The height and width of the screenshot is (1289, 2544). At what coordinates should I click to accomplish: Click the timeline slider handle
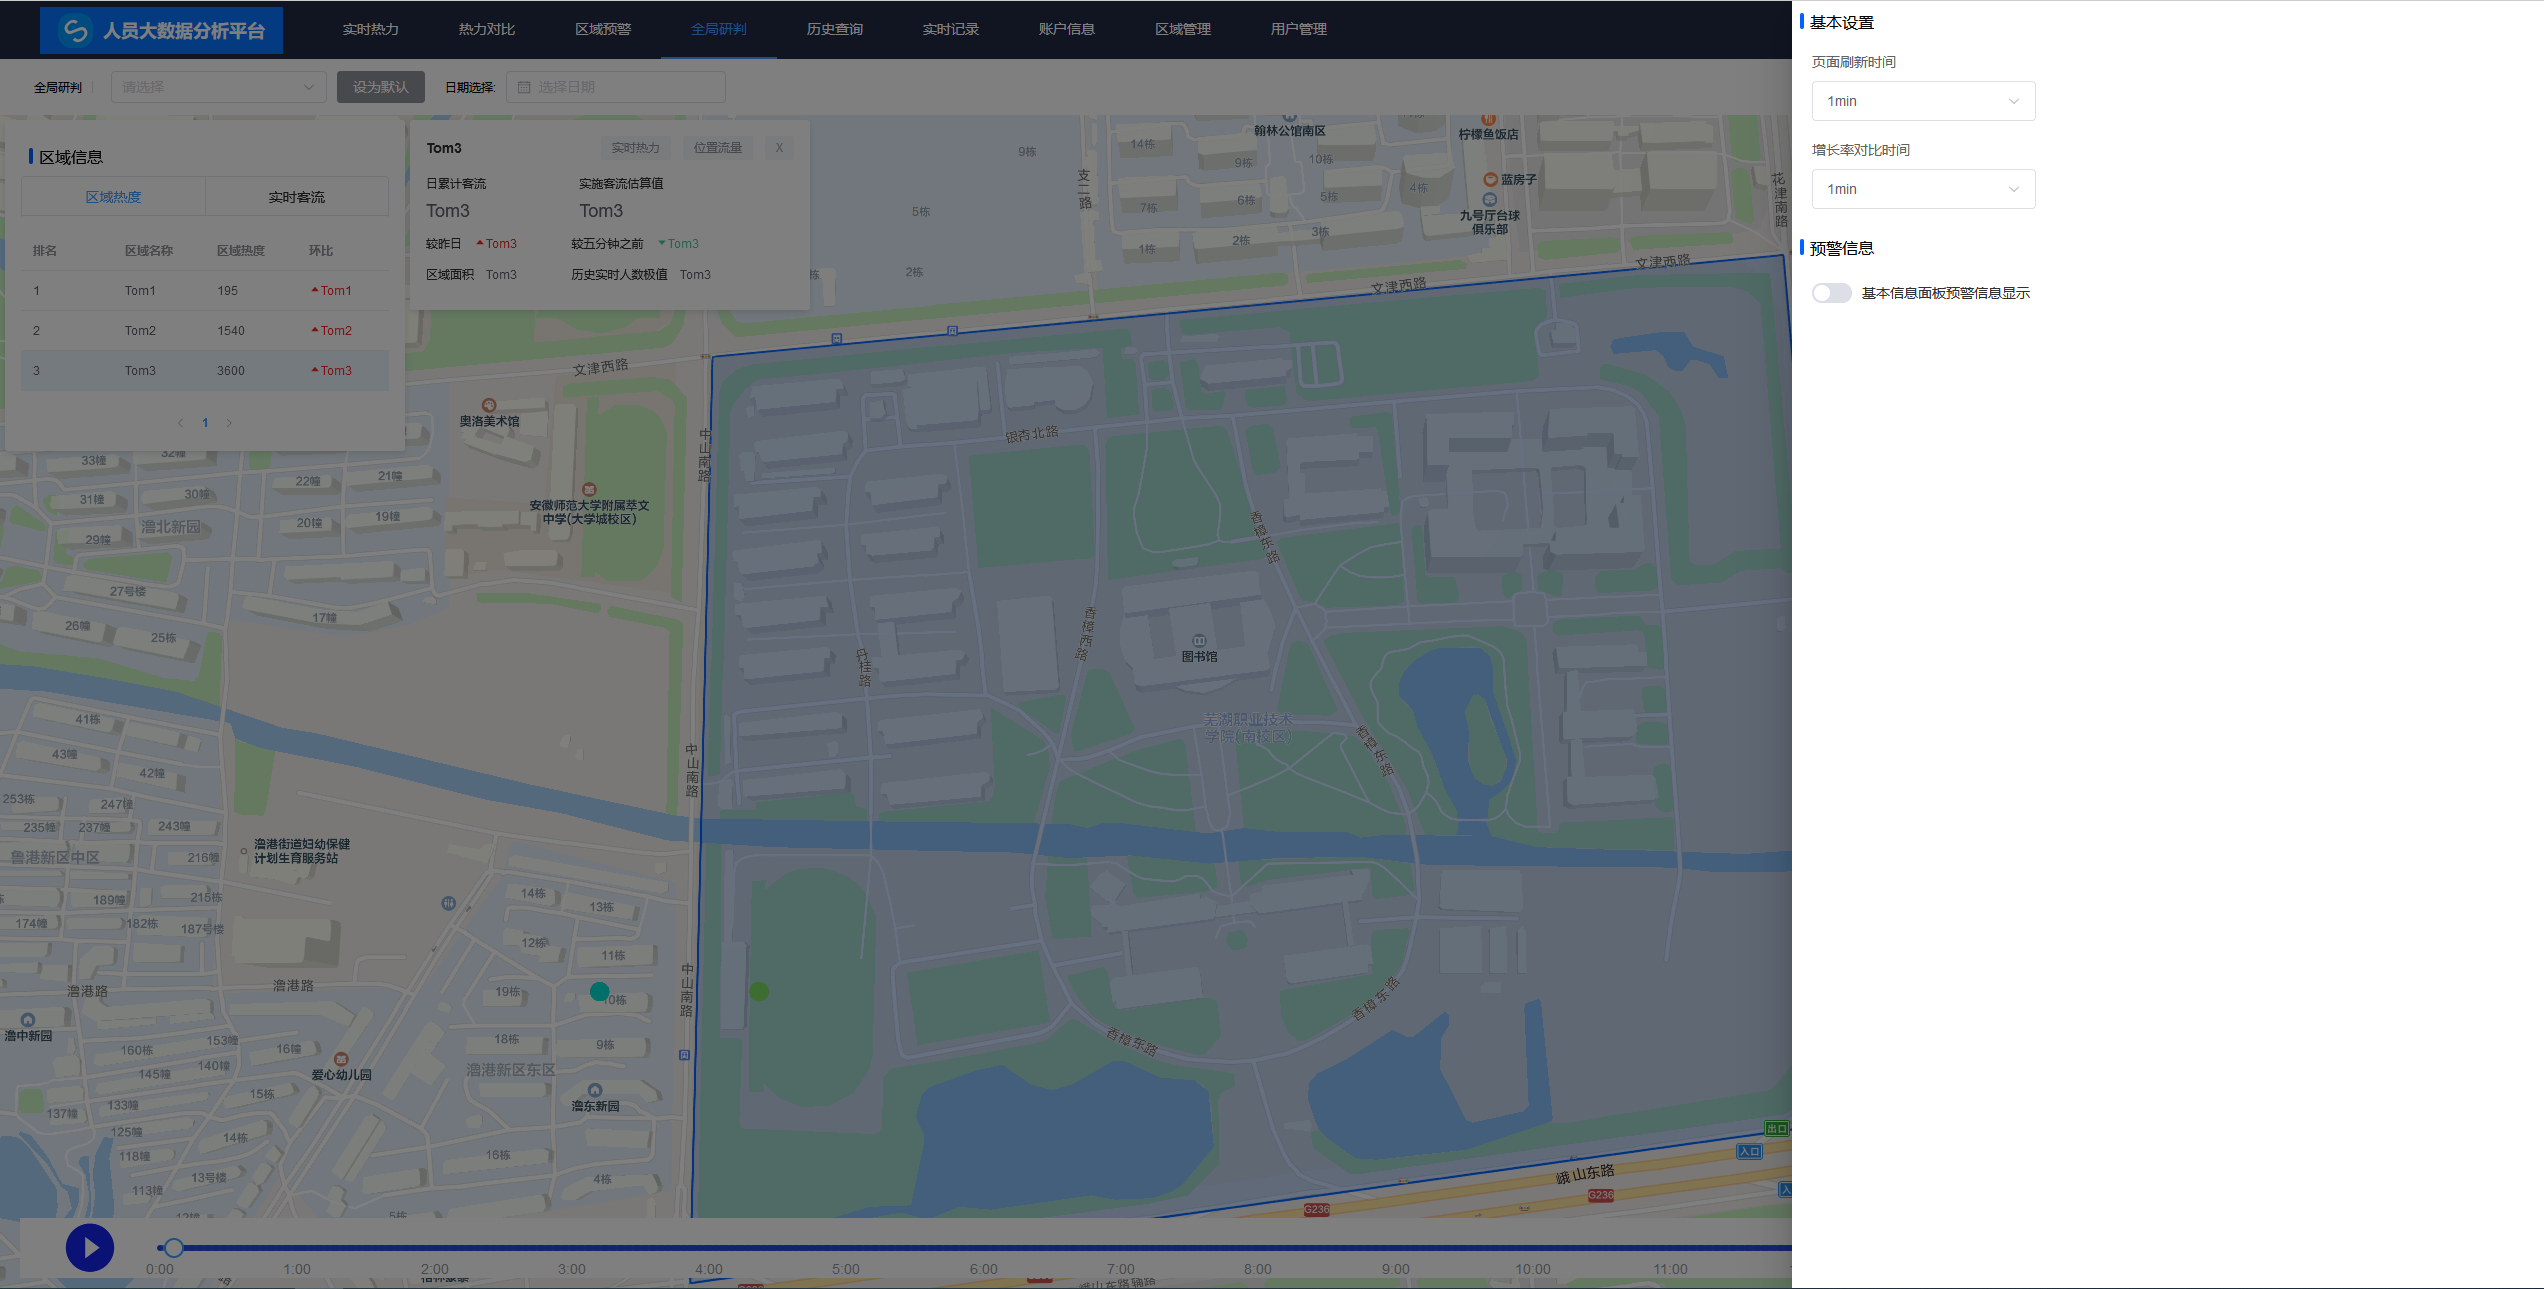coord(174,1248)
